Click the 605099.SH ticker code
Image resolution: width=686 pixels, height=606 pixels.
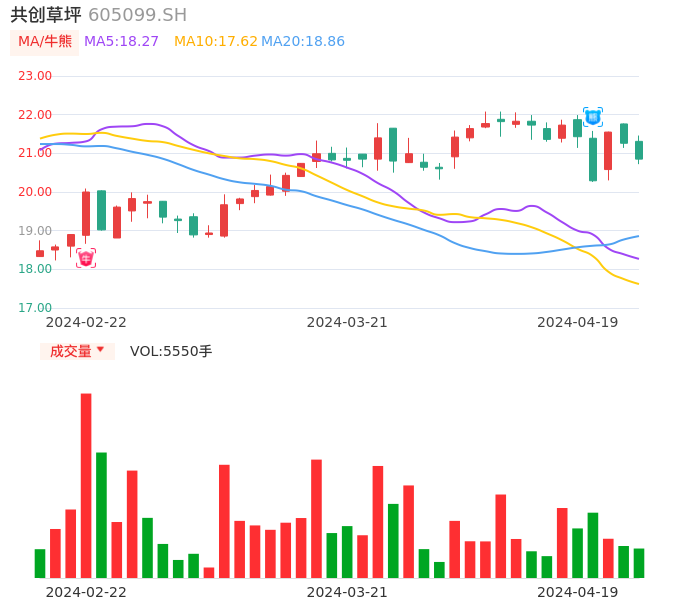pos(137,15)
